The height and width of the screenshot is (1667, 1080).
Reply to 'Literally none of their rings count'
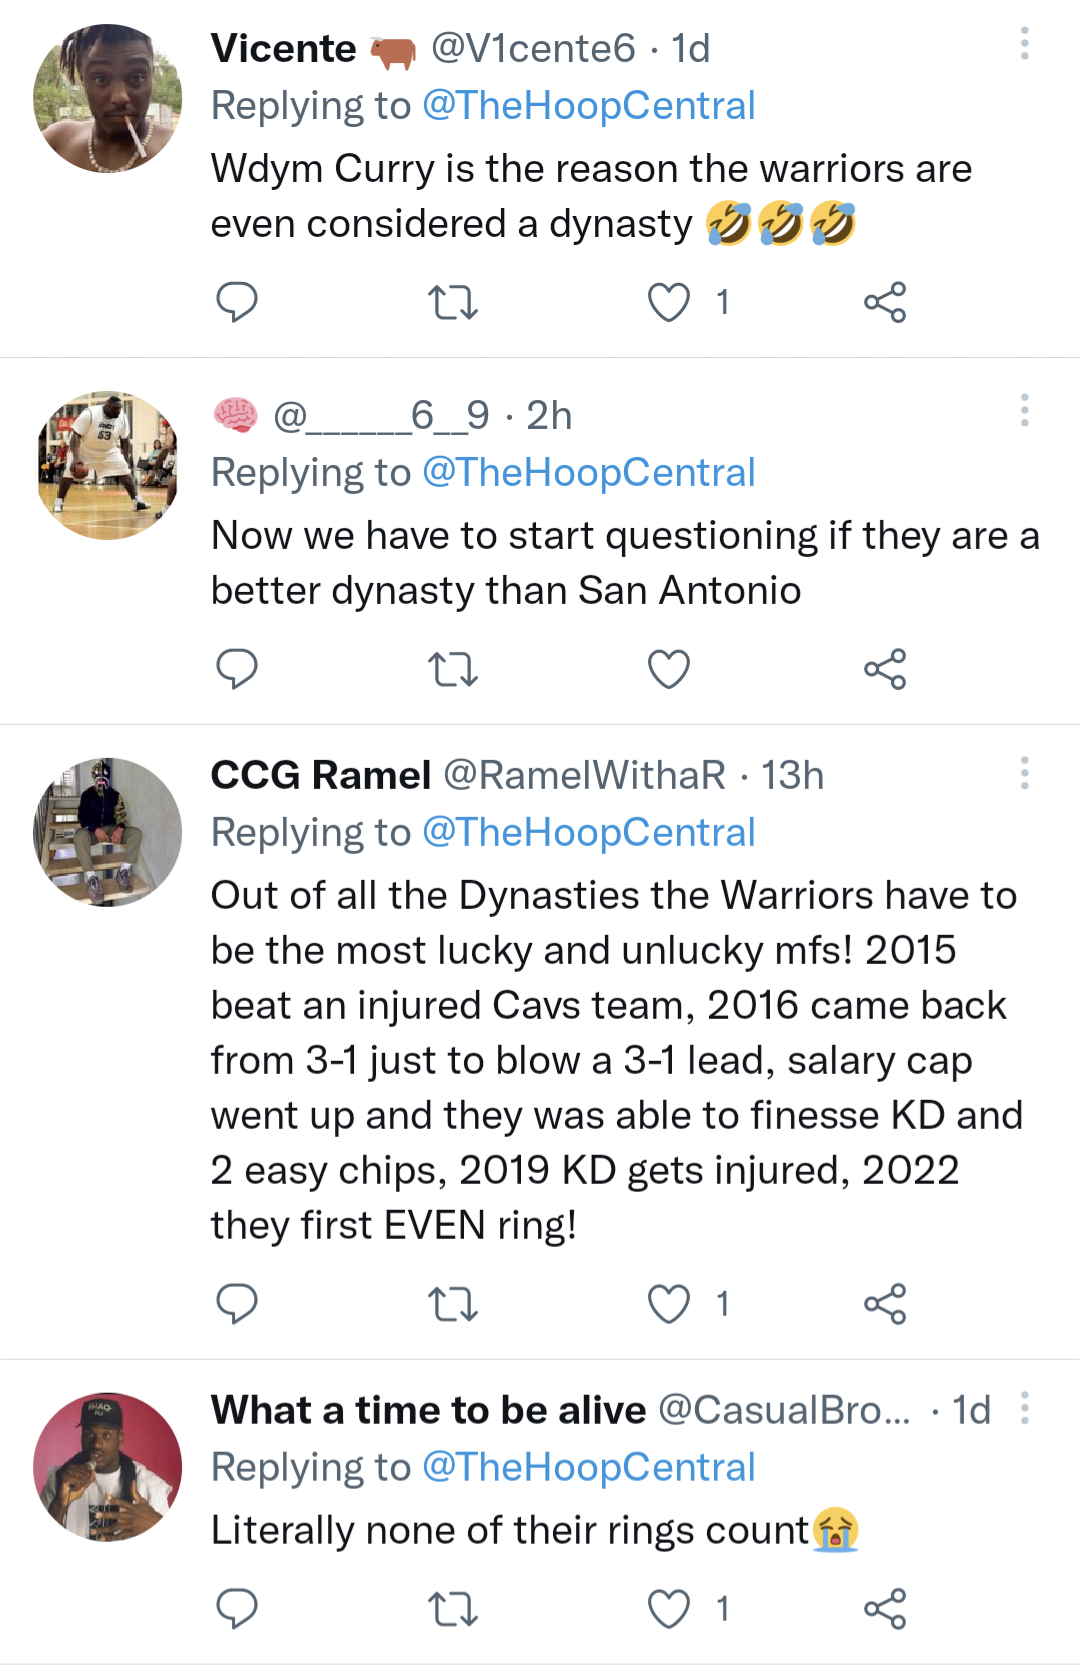click(237, 1609)
